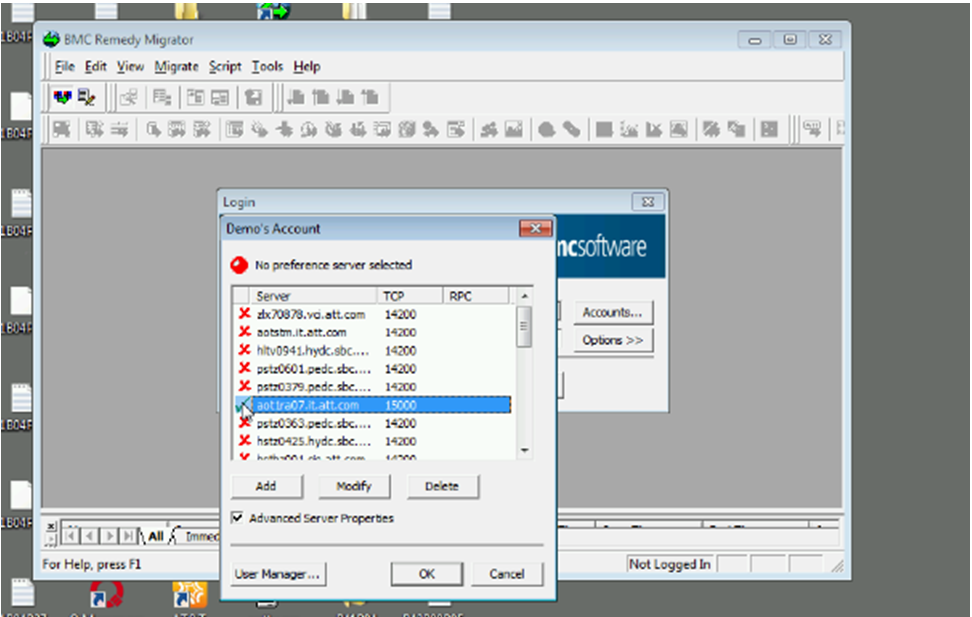The image size is (972, 617).
Task: Click TCP port value 15000
Action: tap(400, 405)
